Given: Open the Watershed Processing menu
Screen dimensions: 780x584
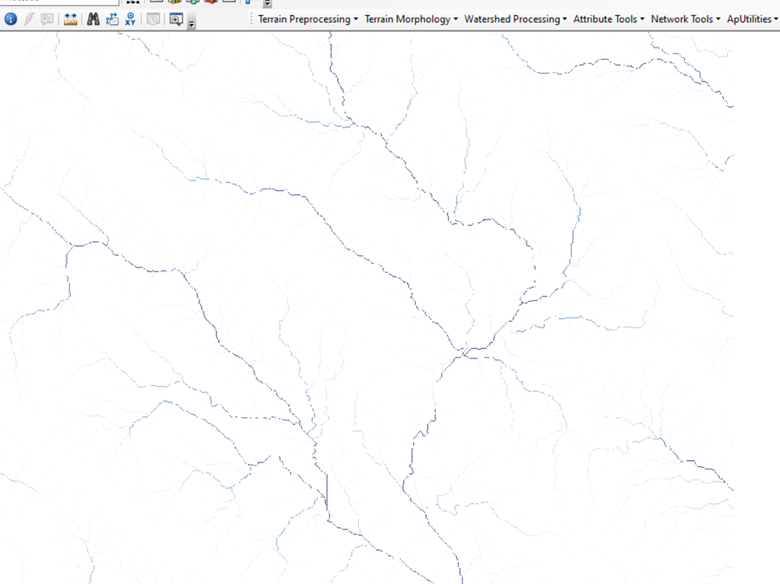Looking at the screenshot, I should [x=515, y=19].
